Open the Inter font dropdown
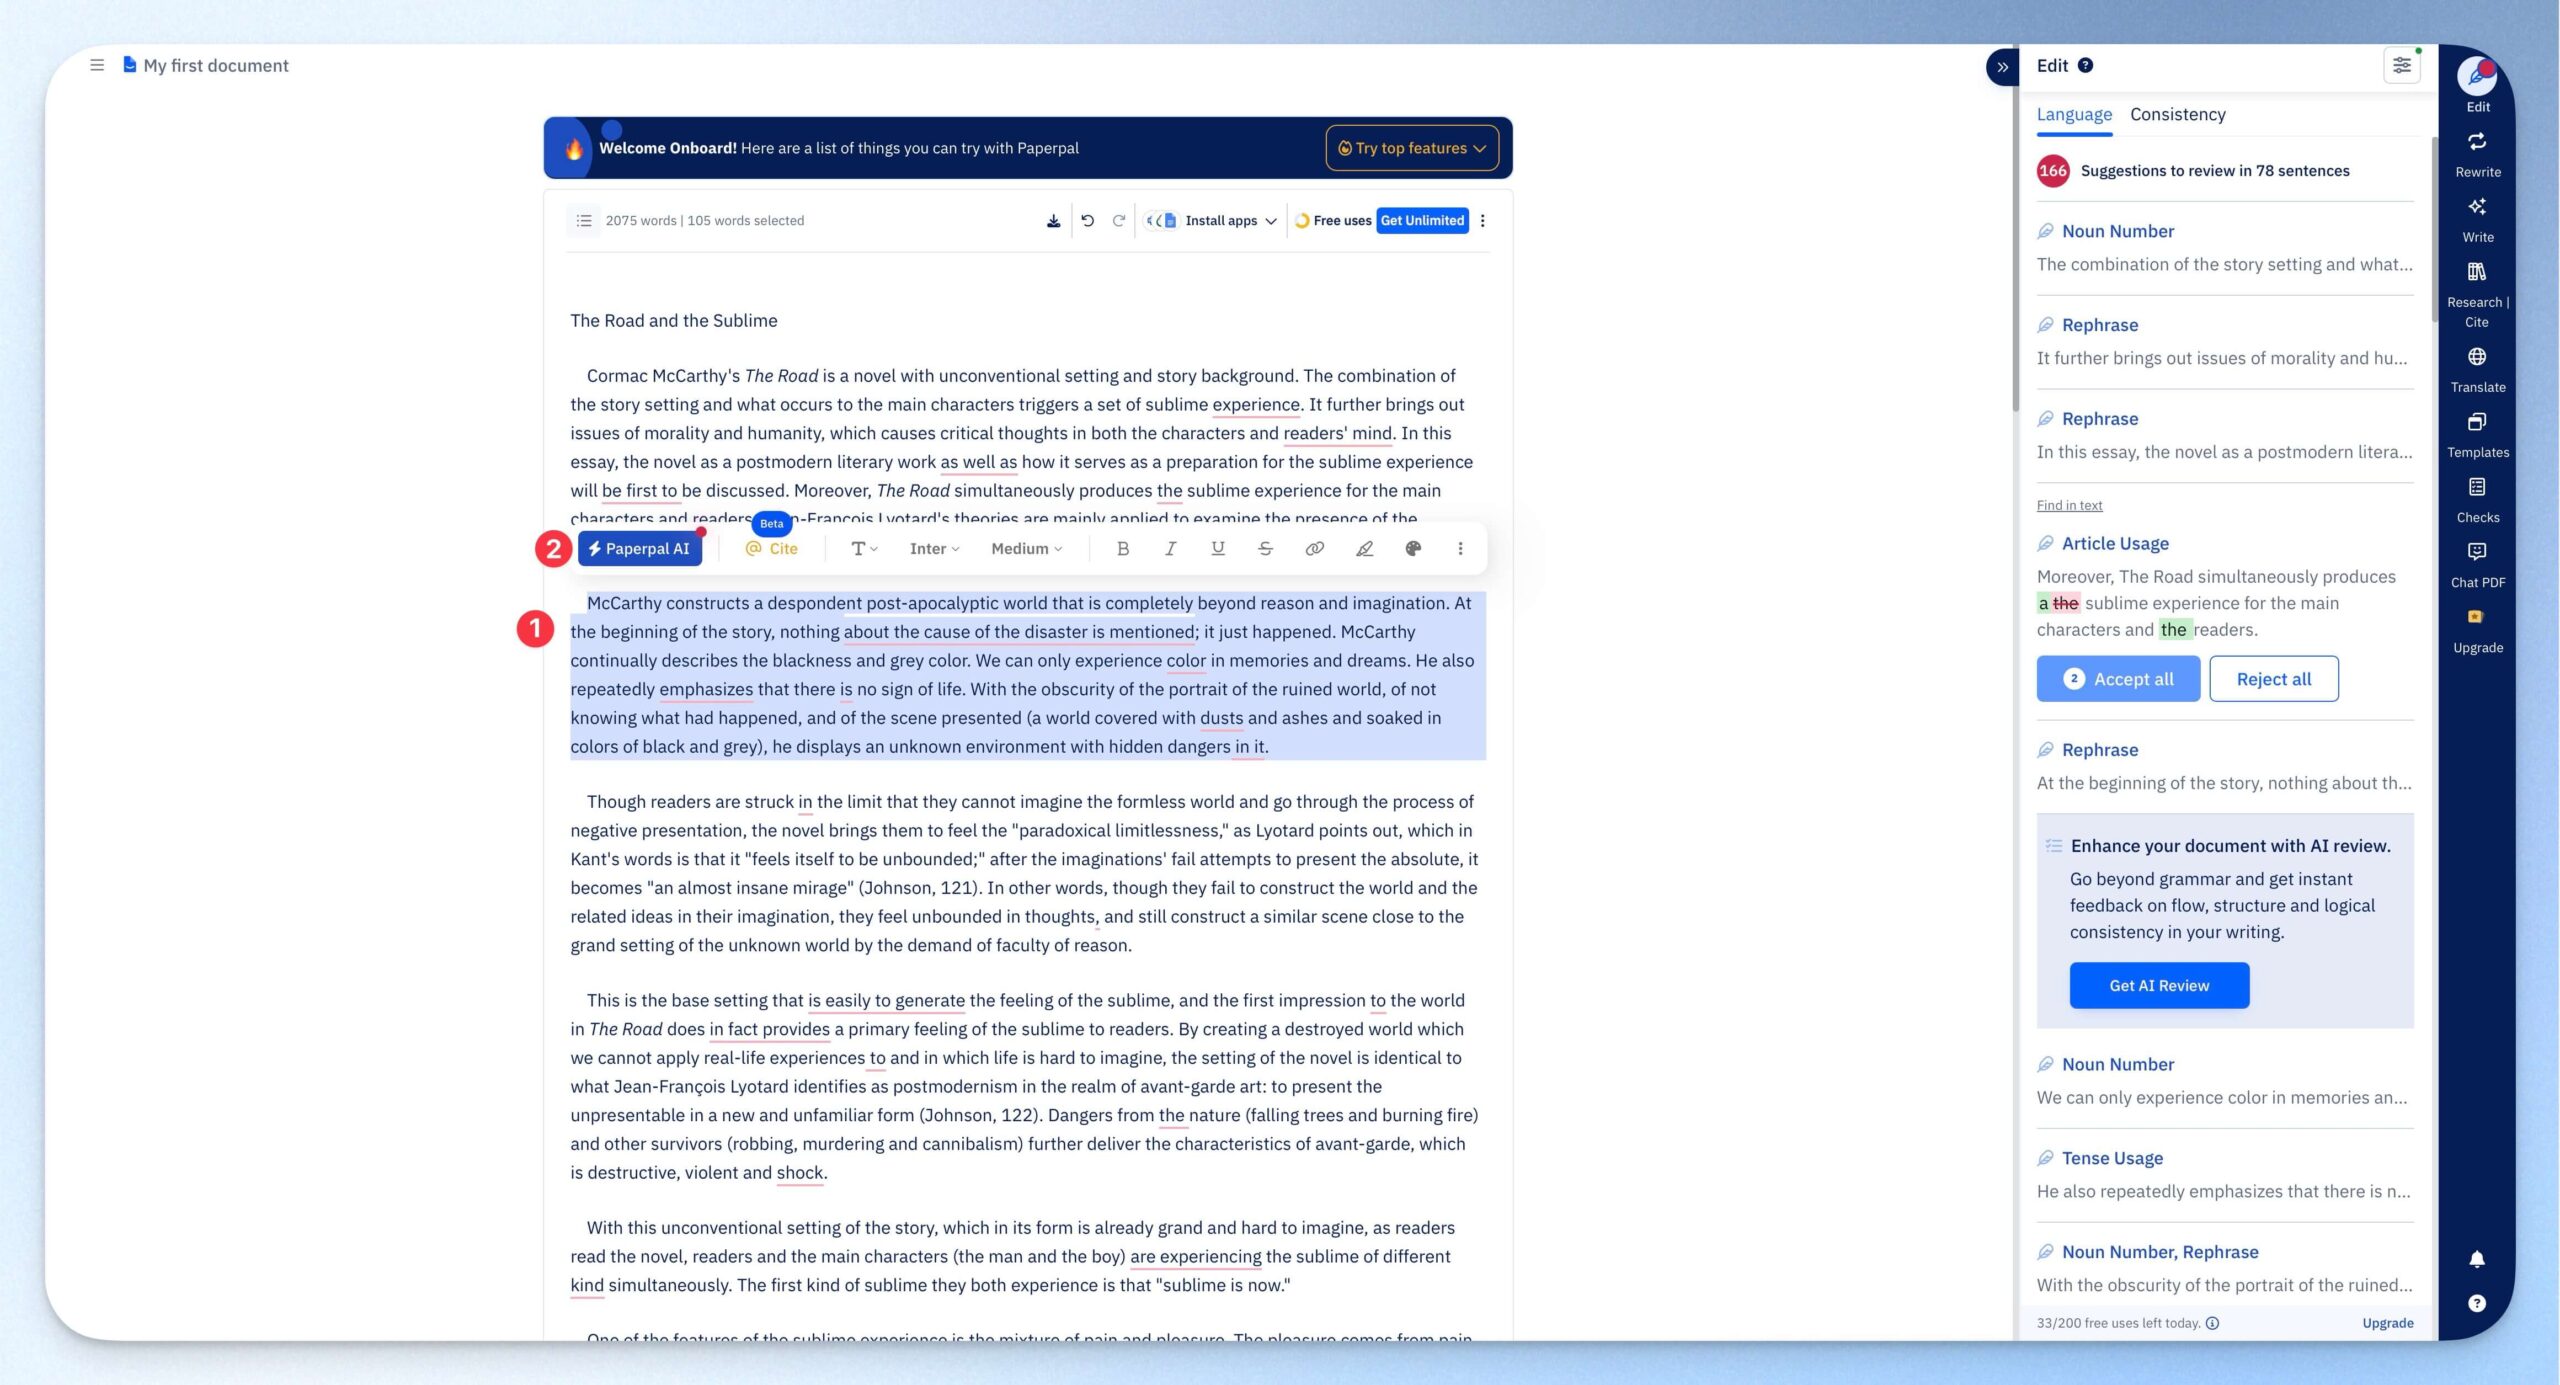Viewport: 2560px width, 1385px height. [933, 548]
